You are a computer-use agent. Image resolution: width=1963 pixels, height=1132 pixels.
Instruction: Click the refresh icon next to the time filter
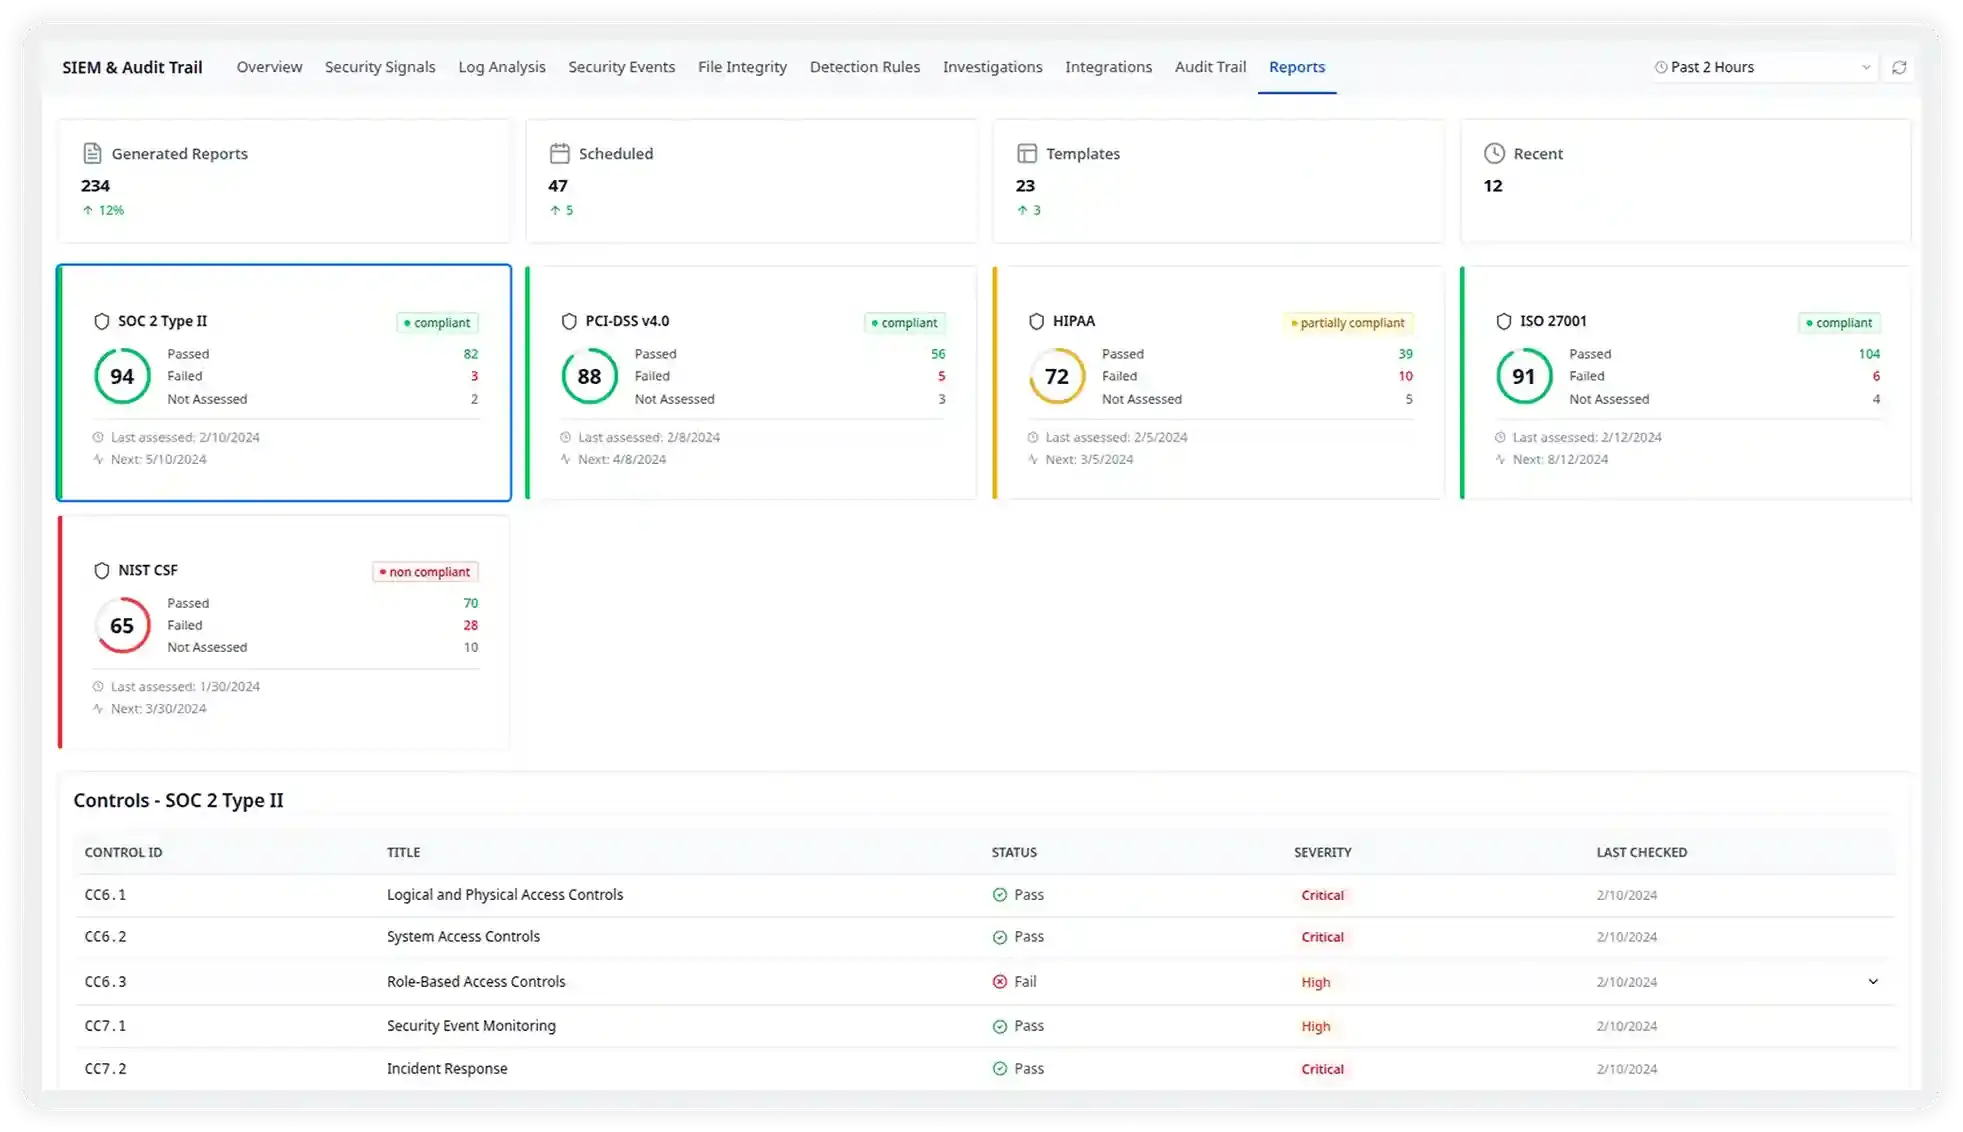1899,67
